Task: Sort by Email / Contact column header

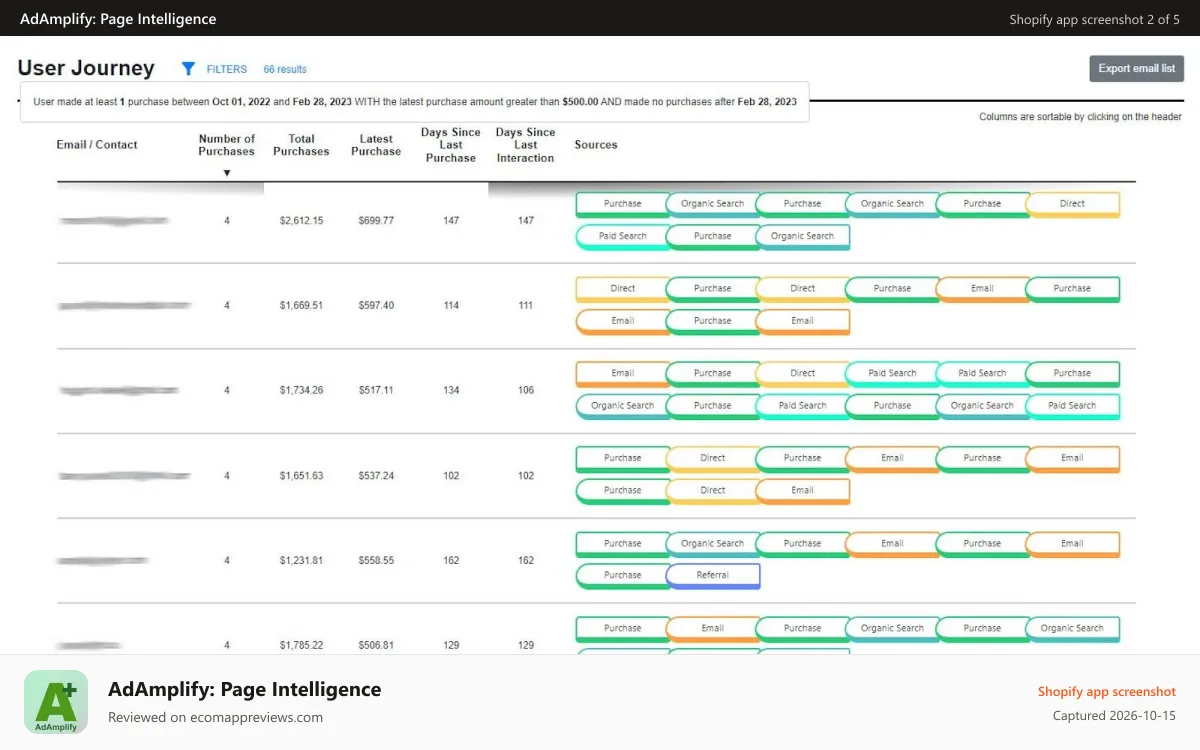Action: [x=97, y=145]
